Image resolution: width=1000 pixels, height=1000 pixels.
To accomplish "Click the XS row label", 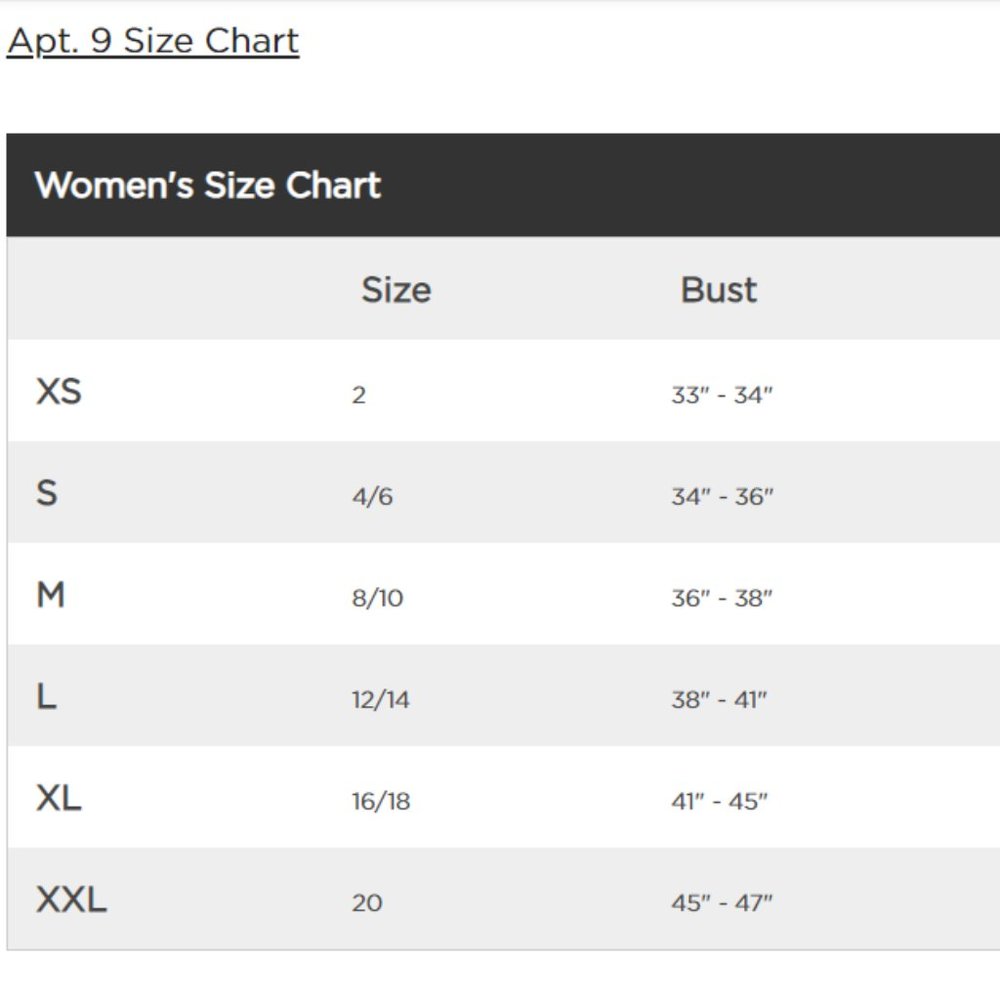I will [x=59, y=391].
